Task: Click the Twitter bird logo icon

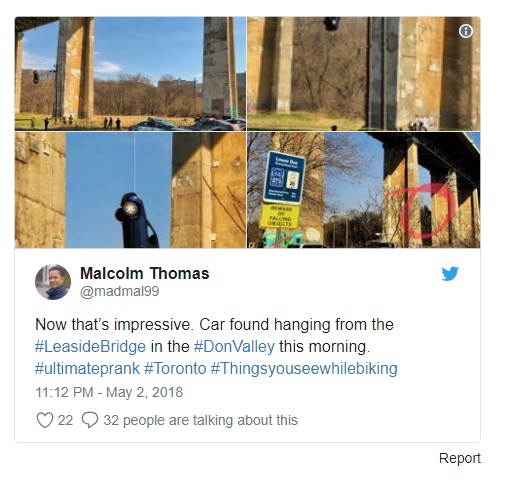Action: (450, 274)
